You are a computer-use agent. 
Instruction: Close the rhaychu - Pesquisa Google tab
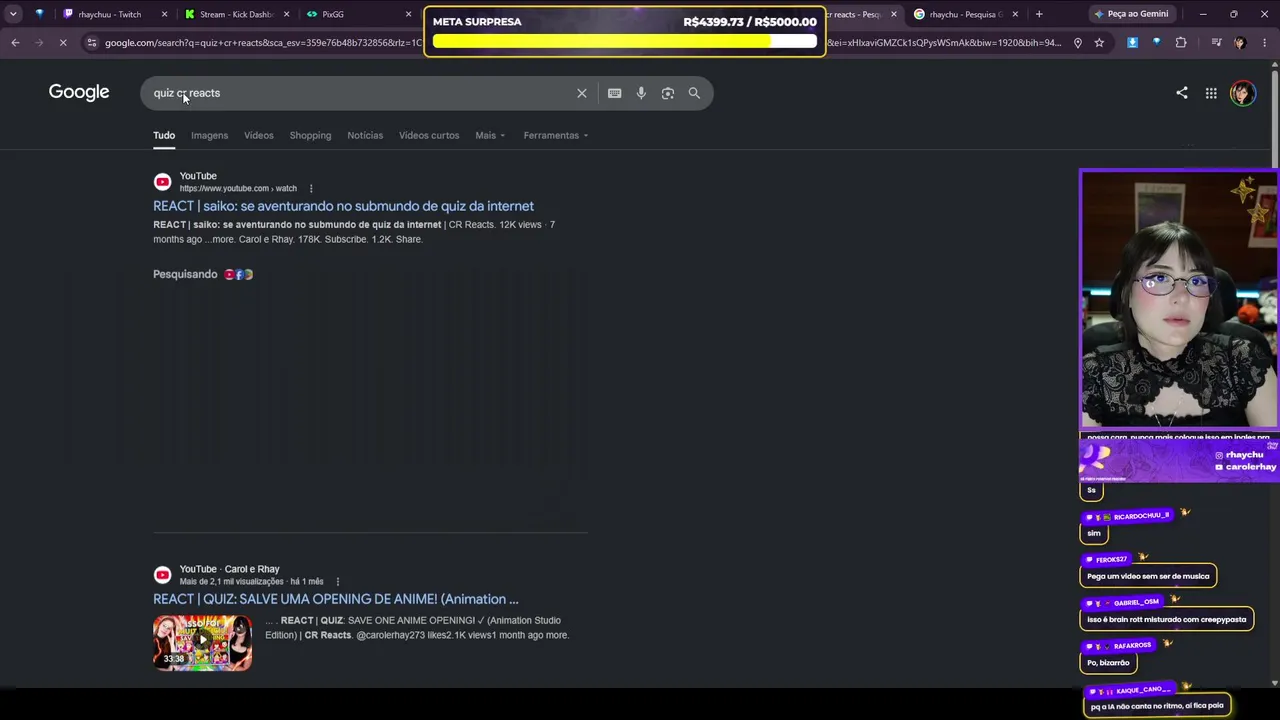(1015, 14)
